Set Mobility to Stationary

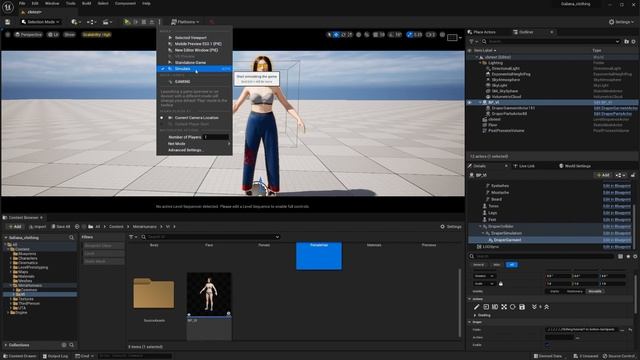click(574, 291)
